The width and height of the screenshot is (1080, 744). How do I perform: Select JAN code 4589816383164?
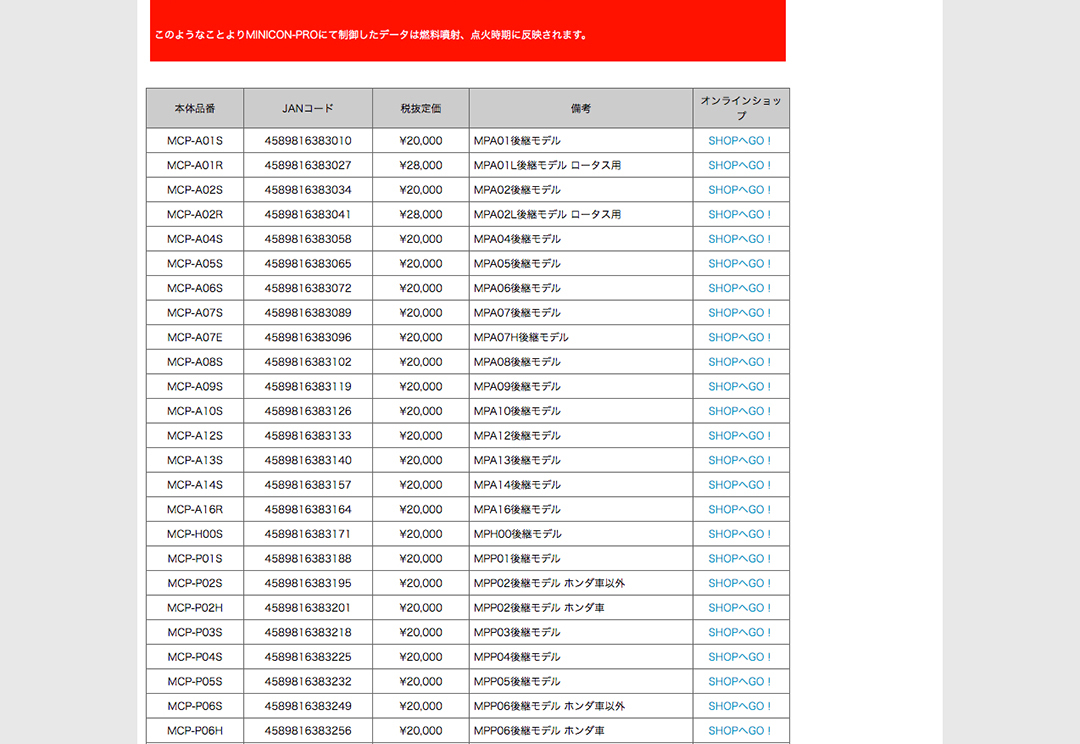point(308,509)
